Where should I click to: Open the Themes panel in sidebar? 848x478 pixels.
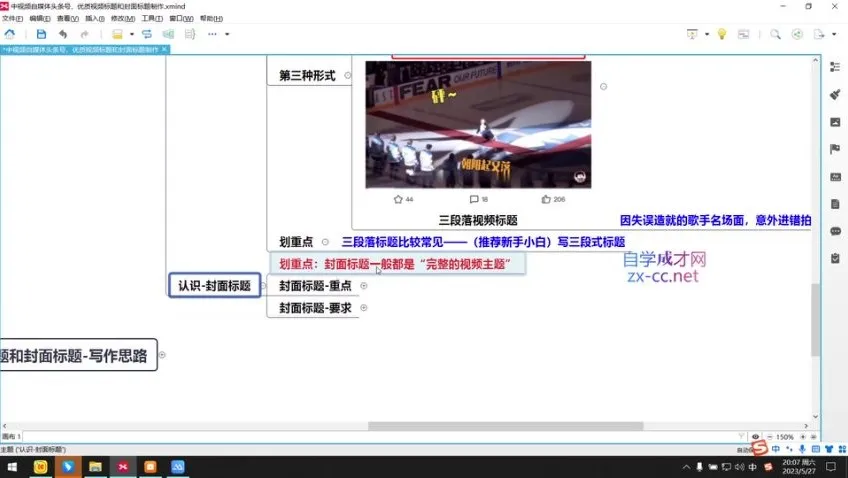click(835, 176)
